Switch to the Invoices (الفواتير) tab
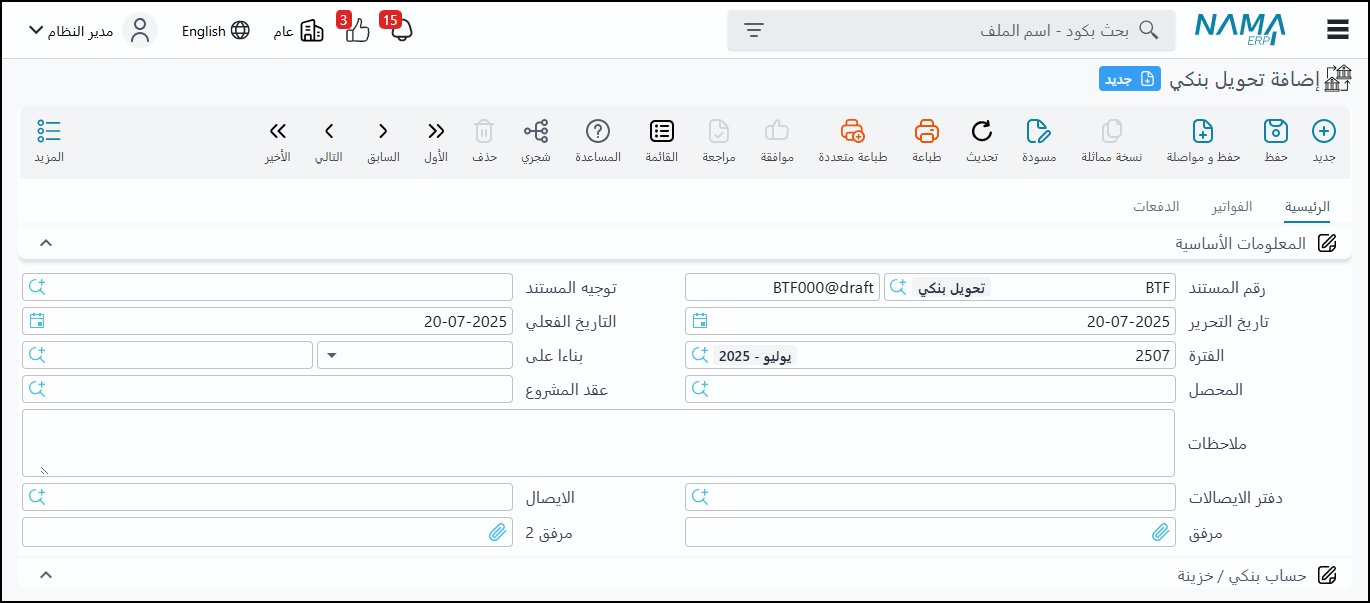Image resolution: width=1370 pixels, height=603 pixels. point(1232,207)
